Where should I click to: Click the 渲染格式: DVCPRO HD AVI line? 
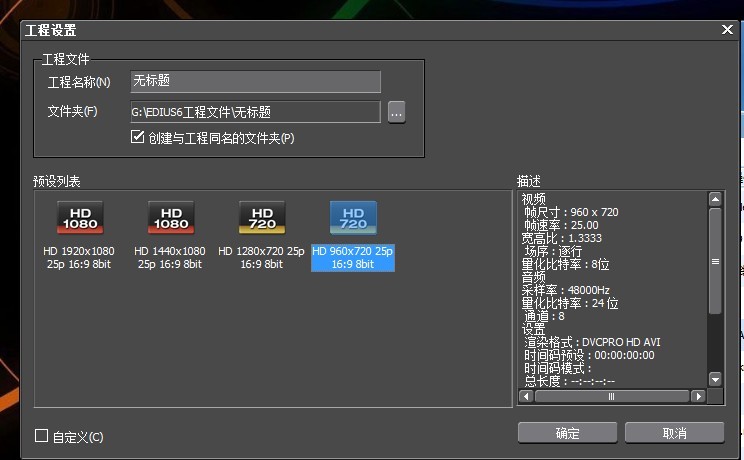[x=592, y=342]
